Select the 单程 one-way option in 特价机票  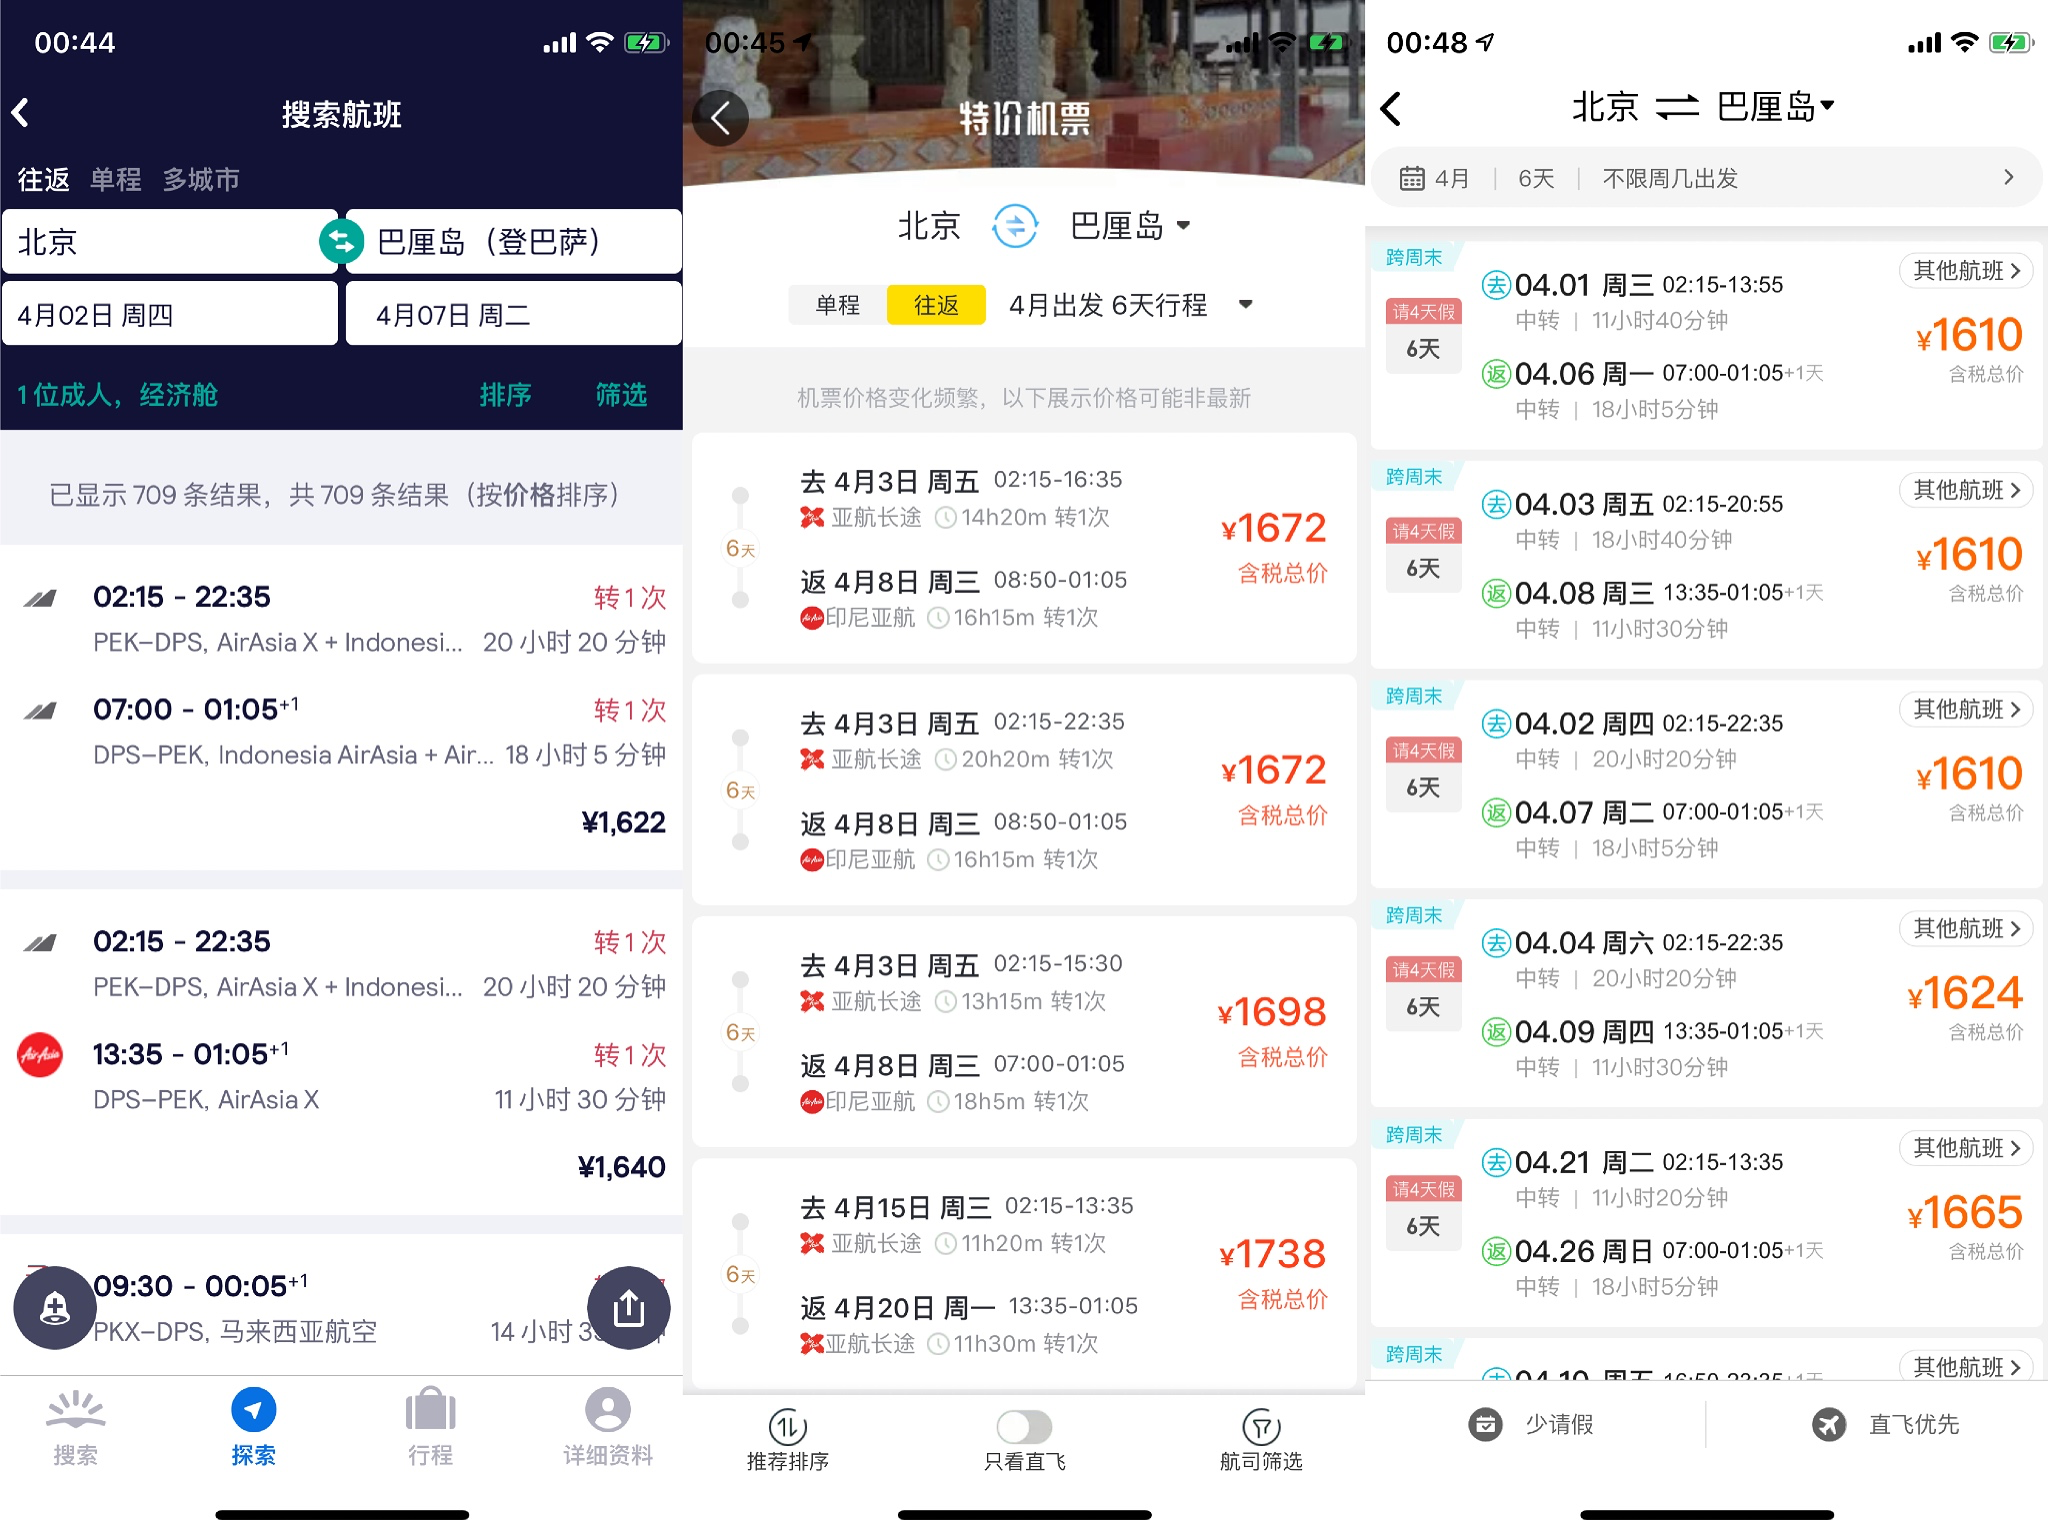coord(837,305)
